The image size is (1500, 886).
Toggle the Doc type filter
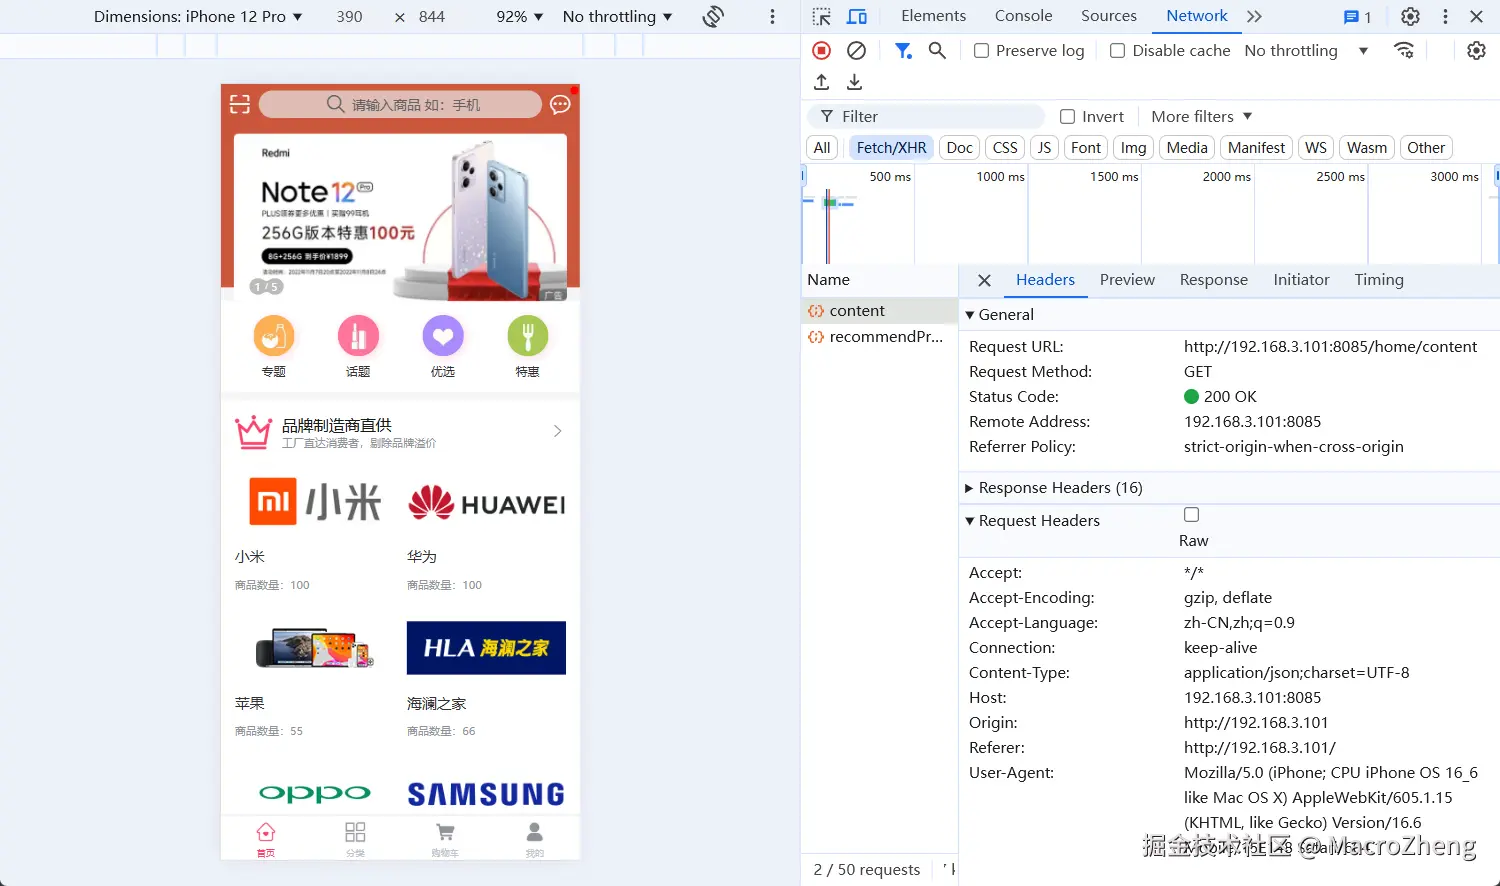959,148
